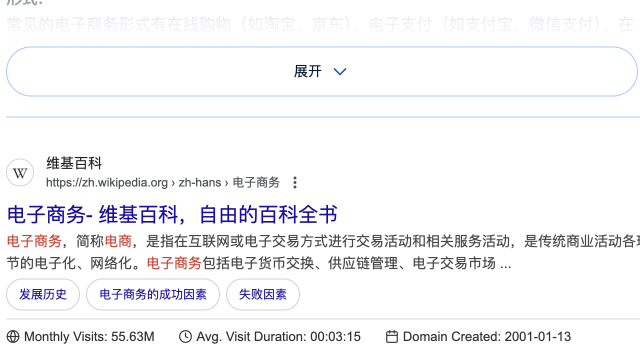Click the 维基百科 site name
Viewport: 640px width, 360px height.
point(74,163)
